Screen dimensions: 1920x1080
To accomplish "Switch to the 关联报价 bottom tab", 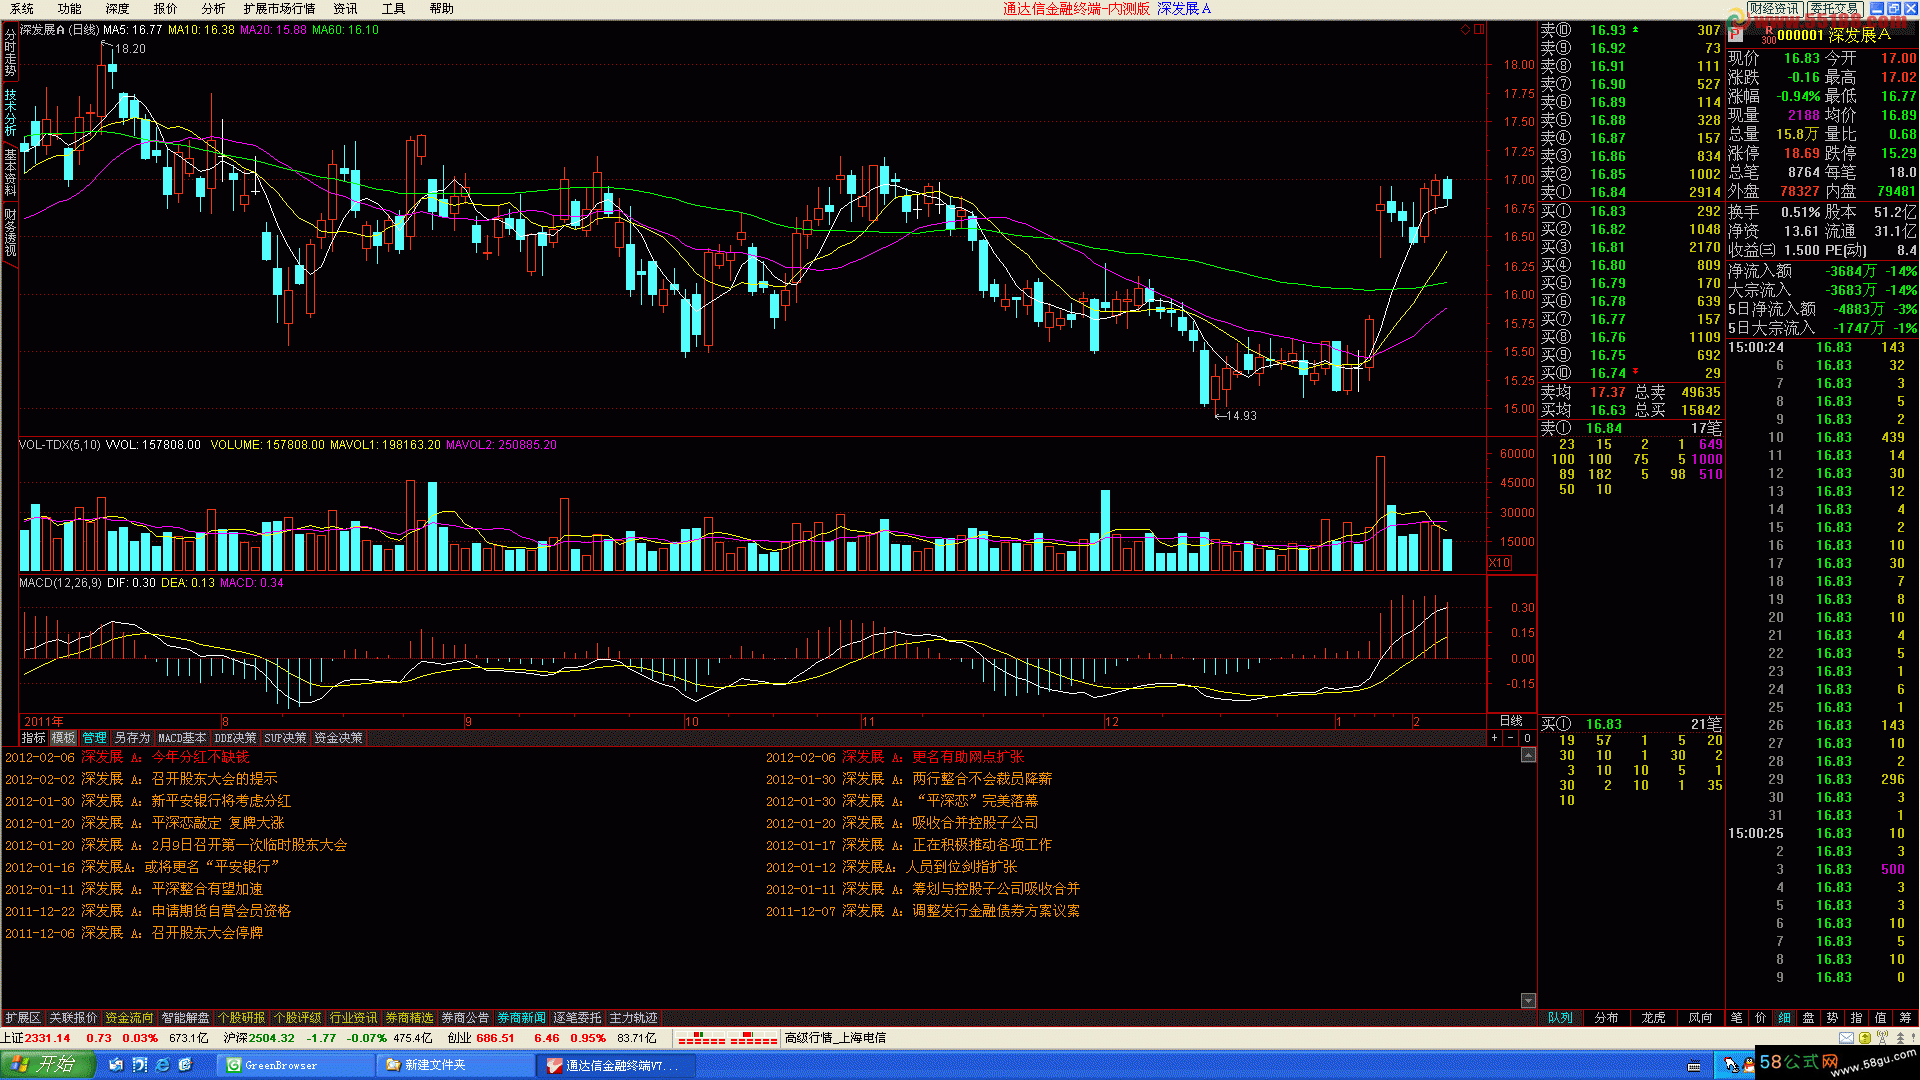I will pos(73,1018).
